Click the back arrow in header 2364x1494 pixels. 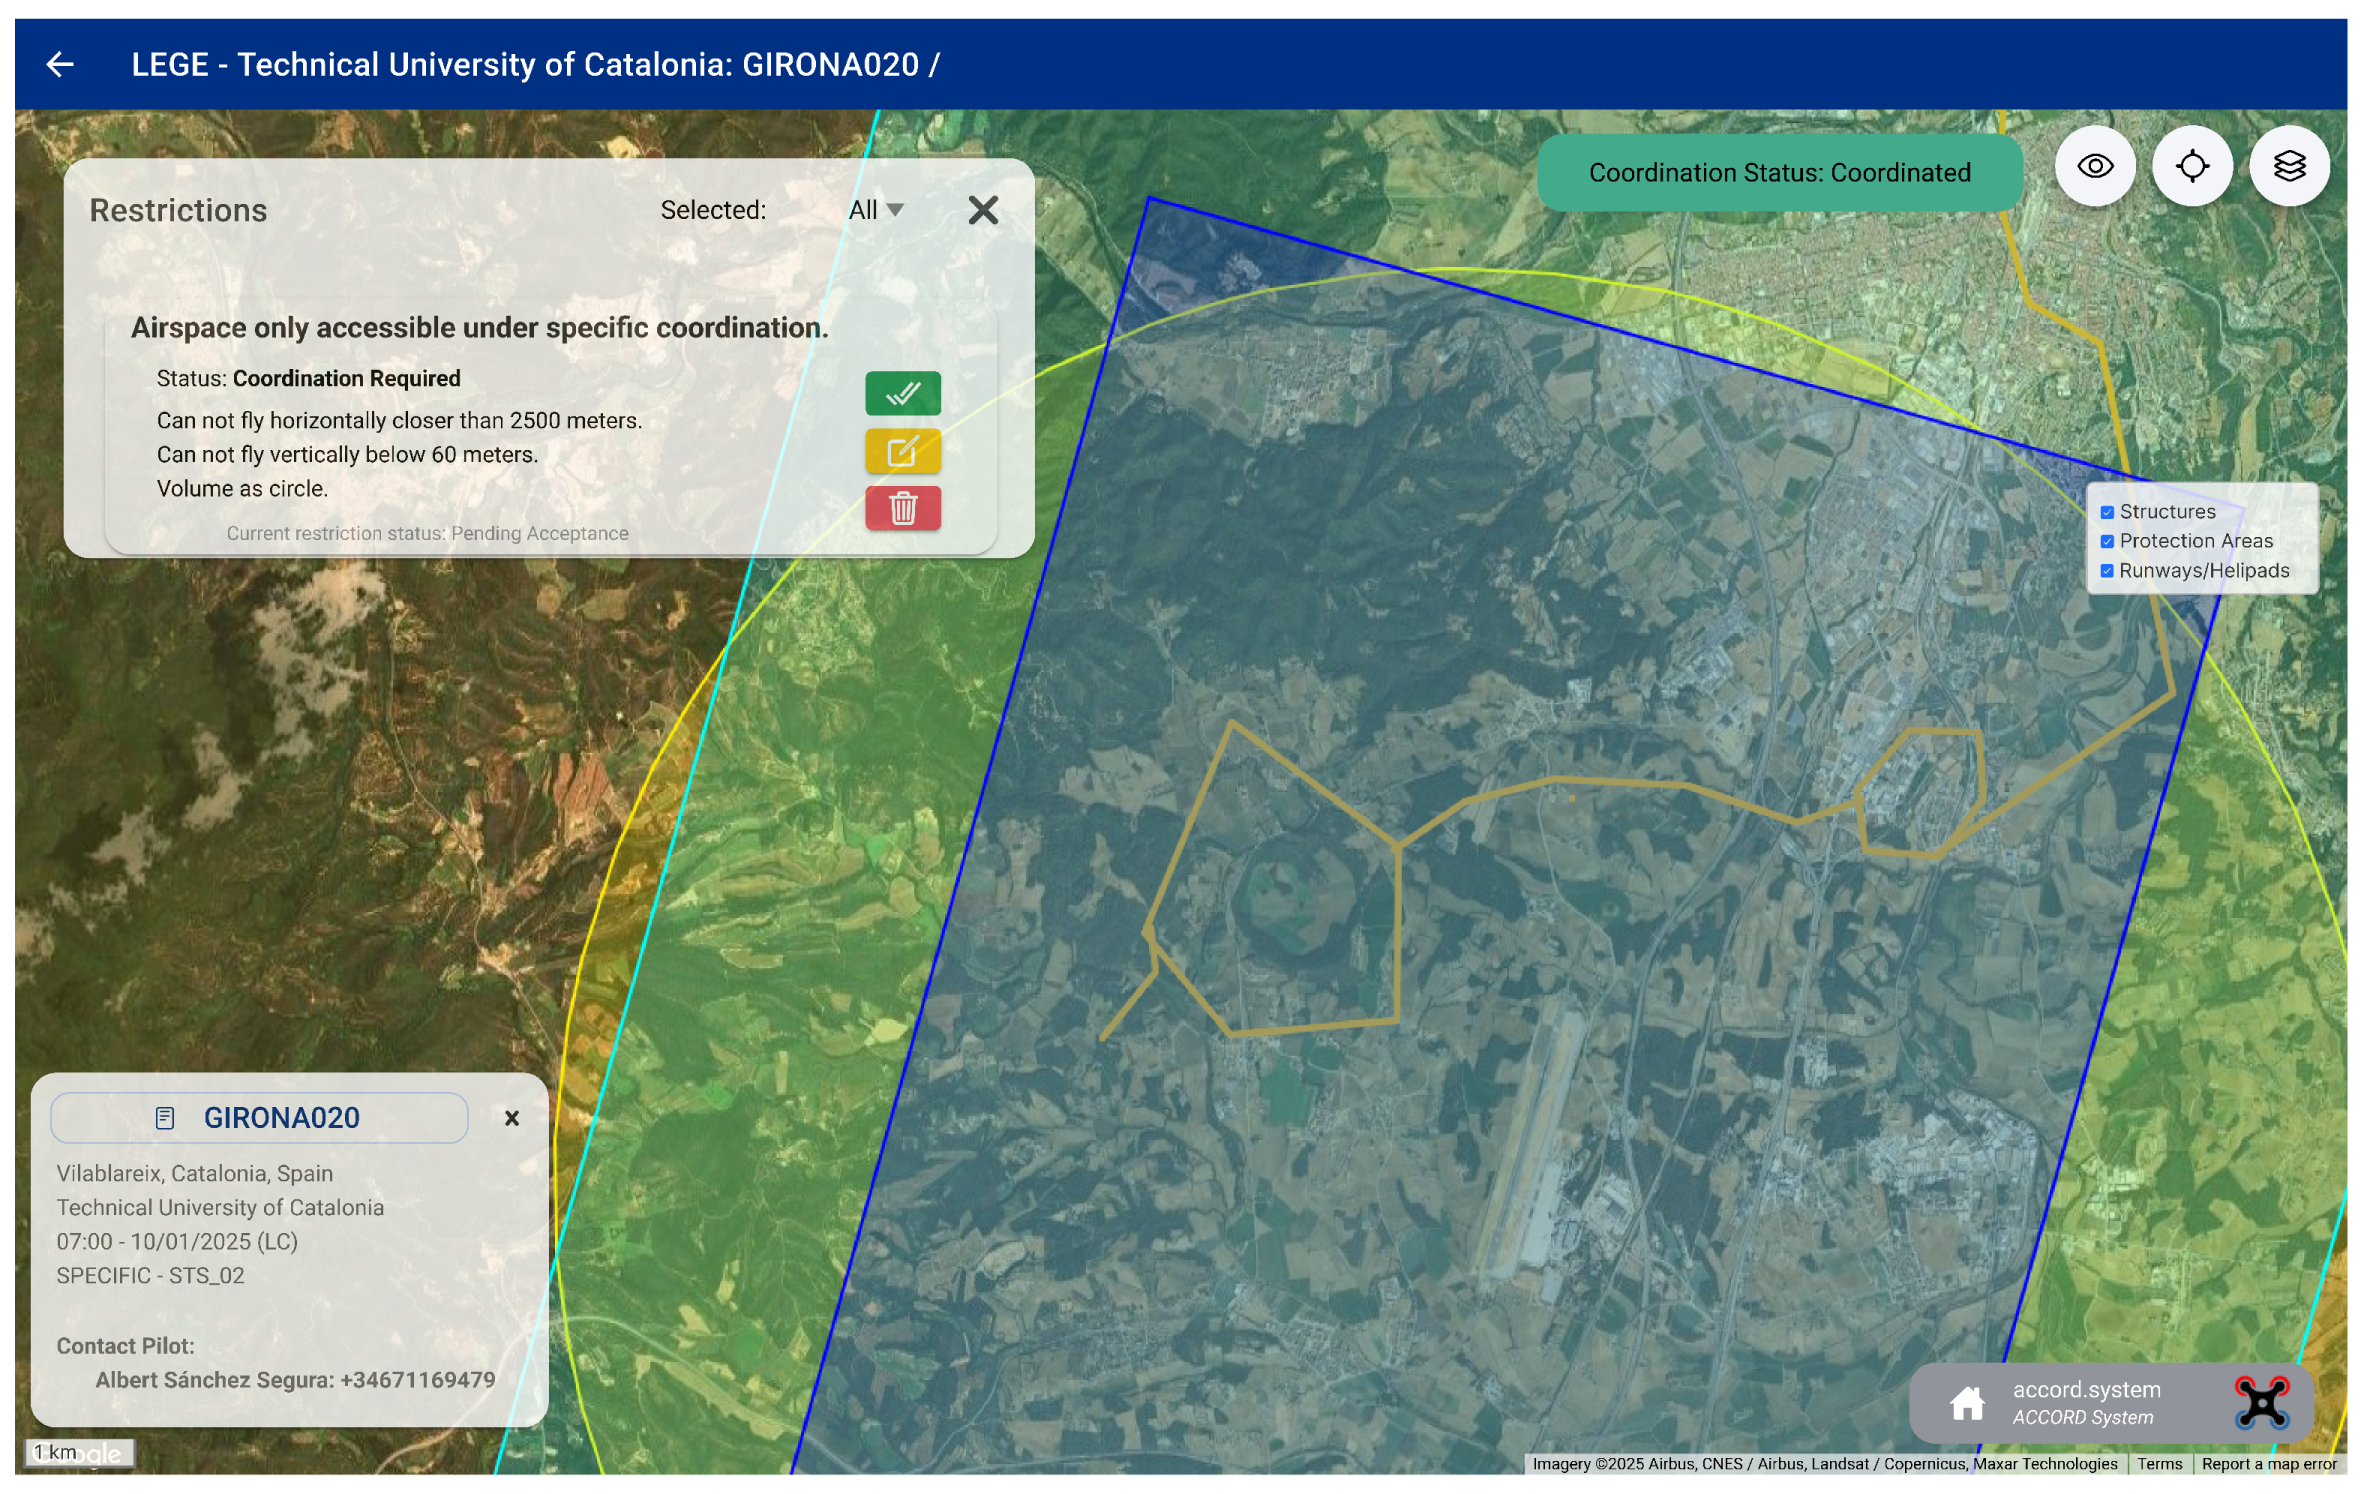60,65
